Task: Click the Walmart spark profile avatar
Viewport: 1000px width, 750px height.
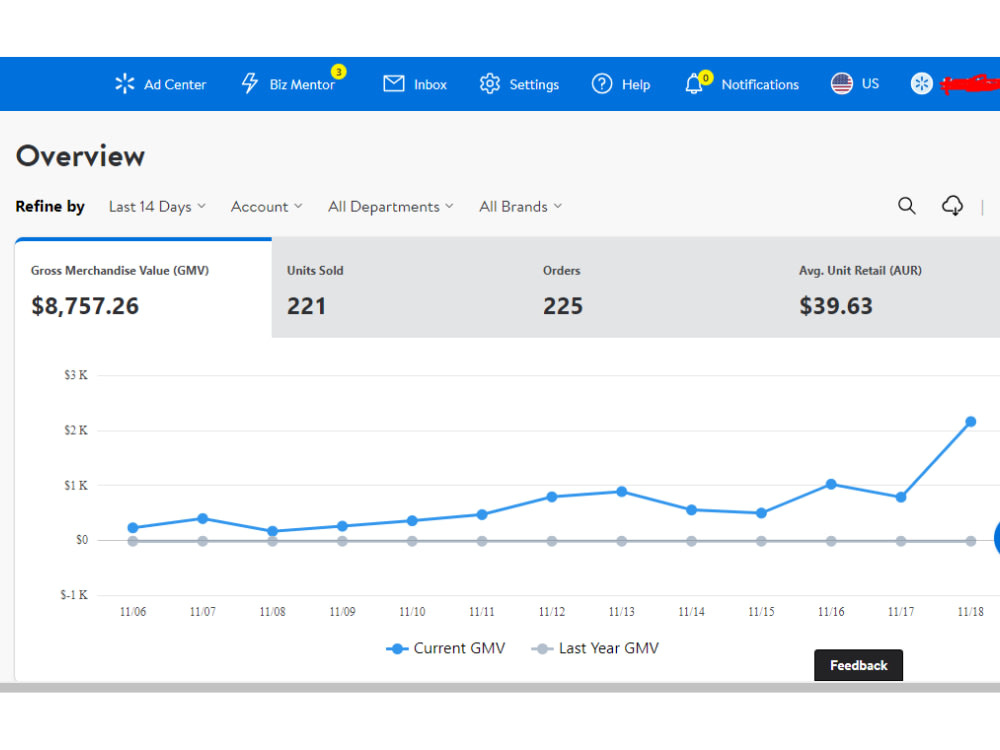Action: click(921, 84)
